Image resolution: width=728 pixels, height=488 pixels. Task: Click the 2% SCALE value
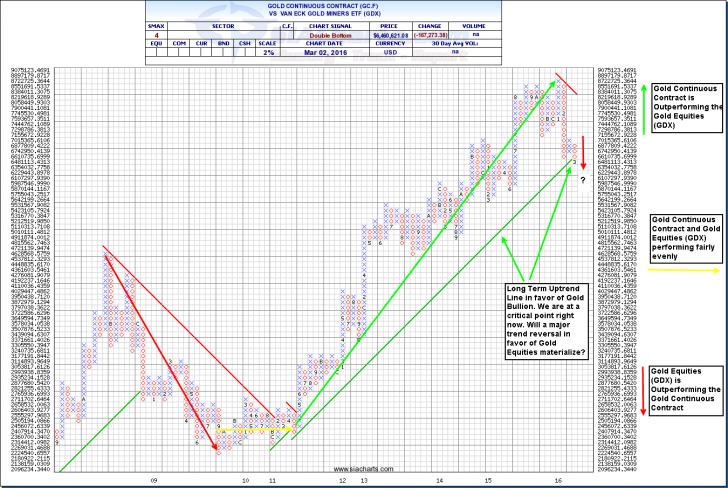266,54
